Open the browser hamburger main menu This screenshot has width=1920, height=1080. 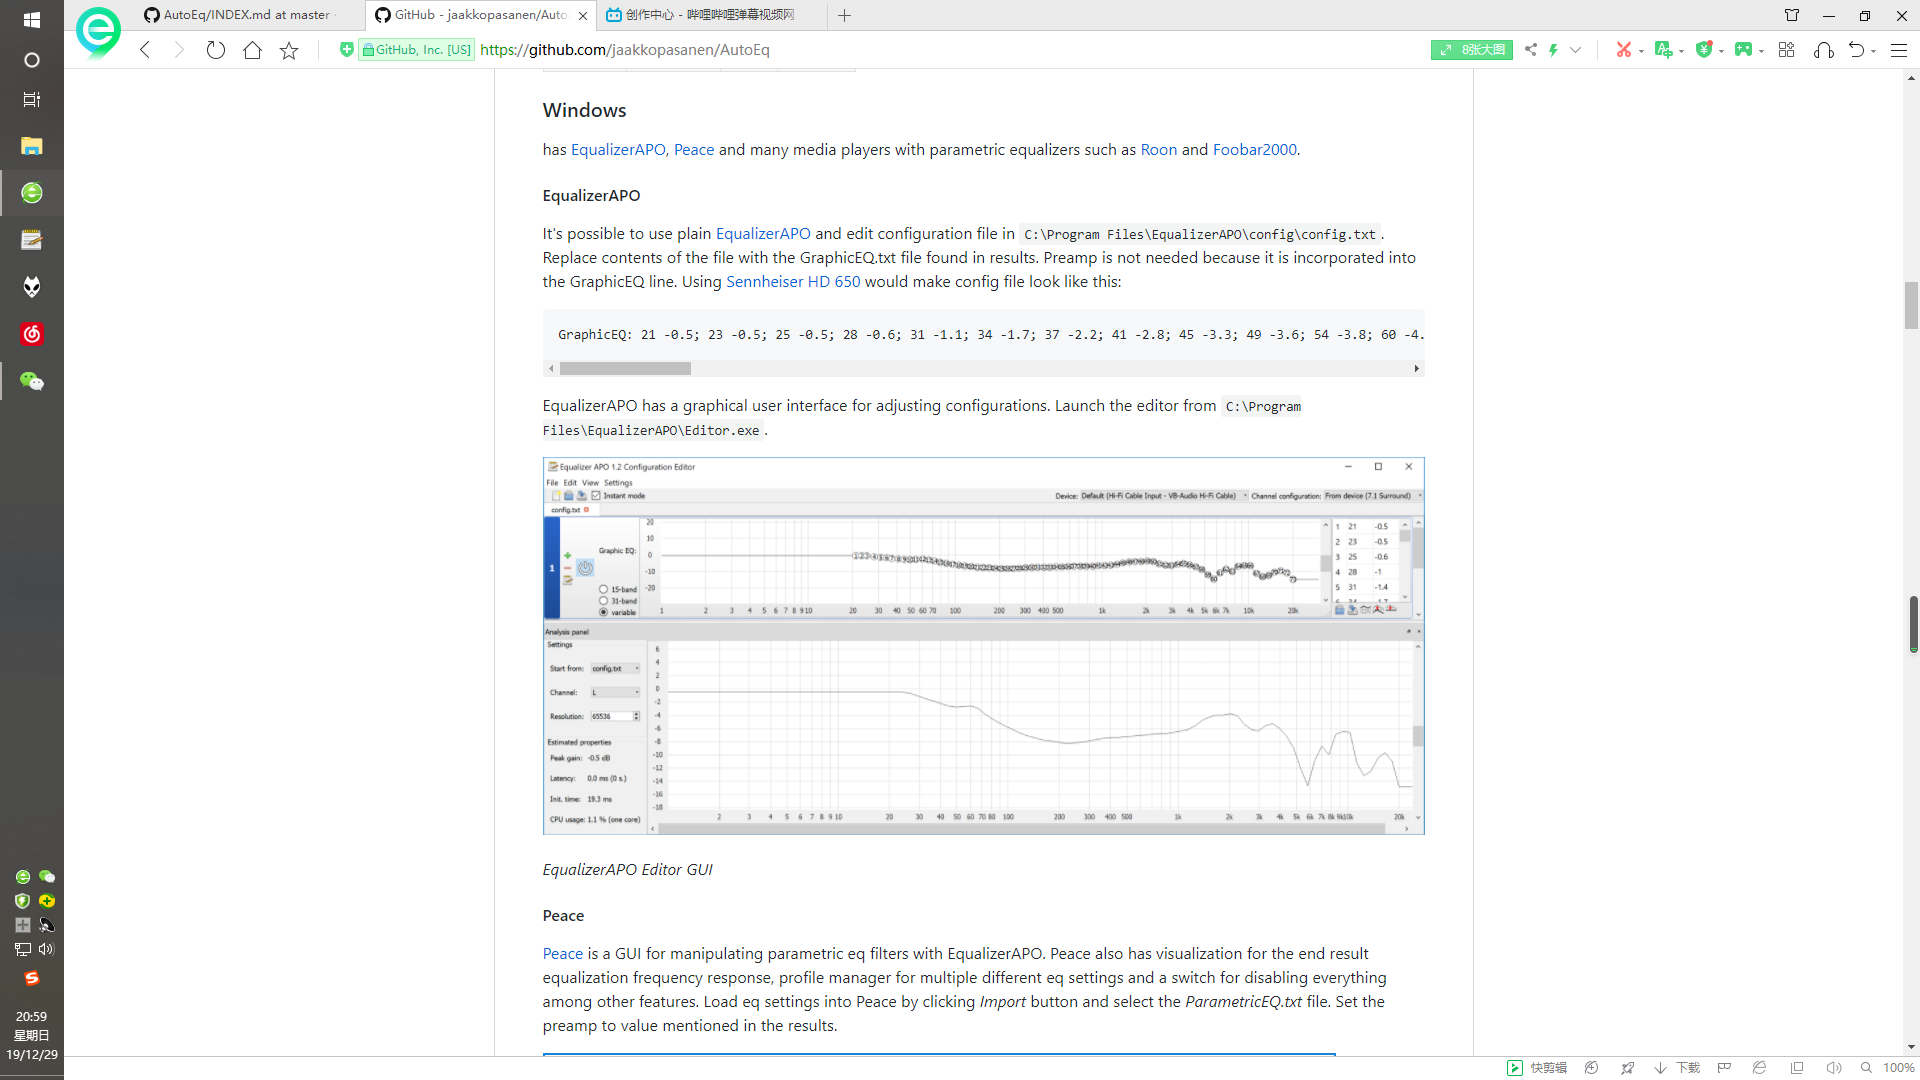(1899, 50)
